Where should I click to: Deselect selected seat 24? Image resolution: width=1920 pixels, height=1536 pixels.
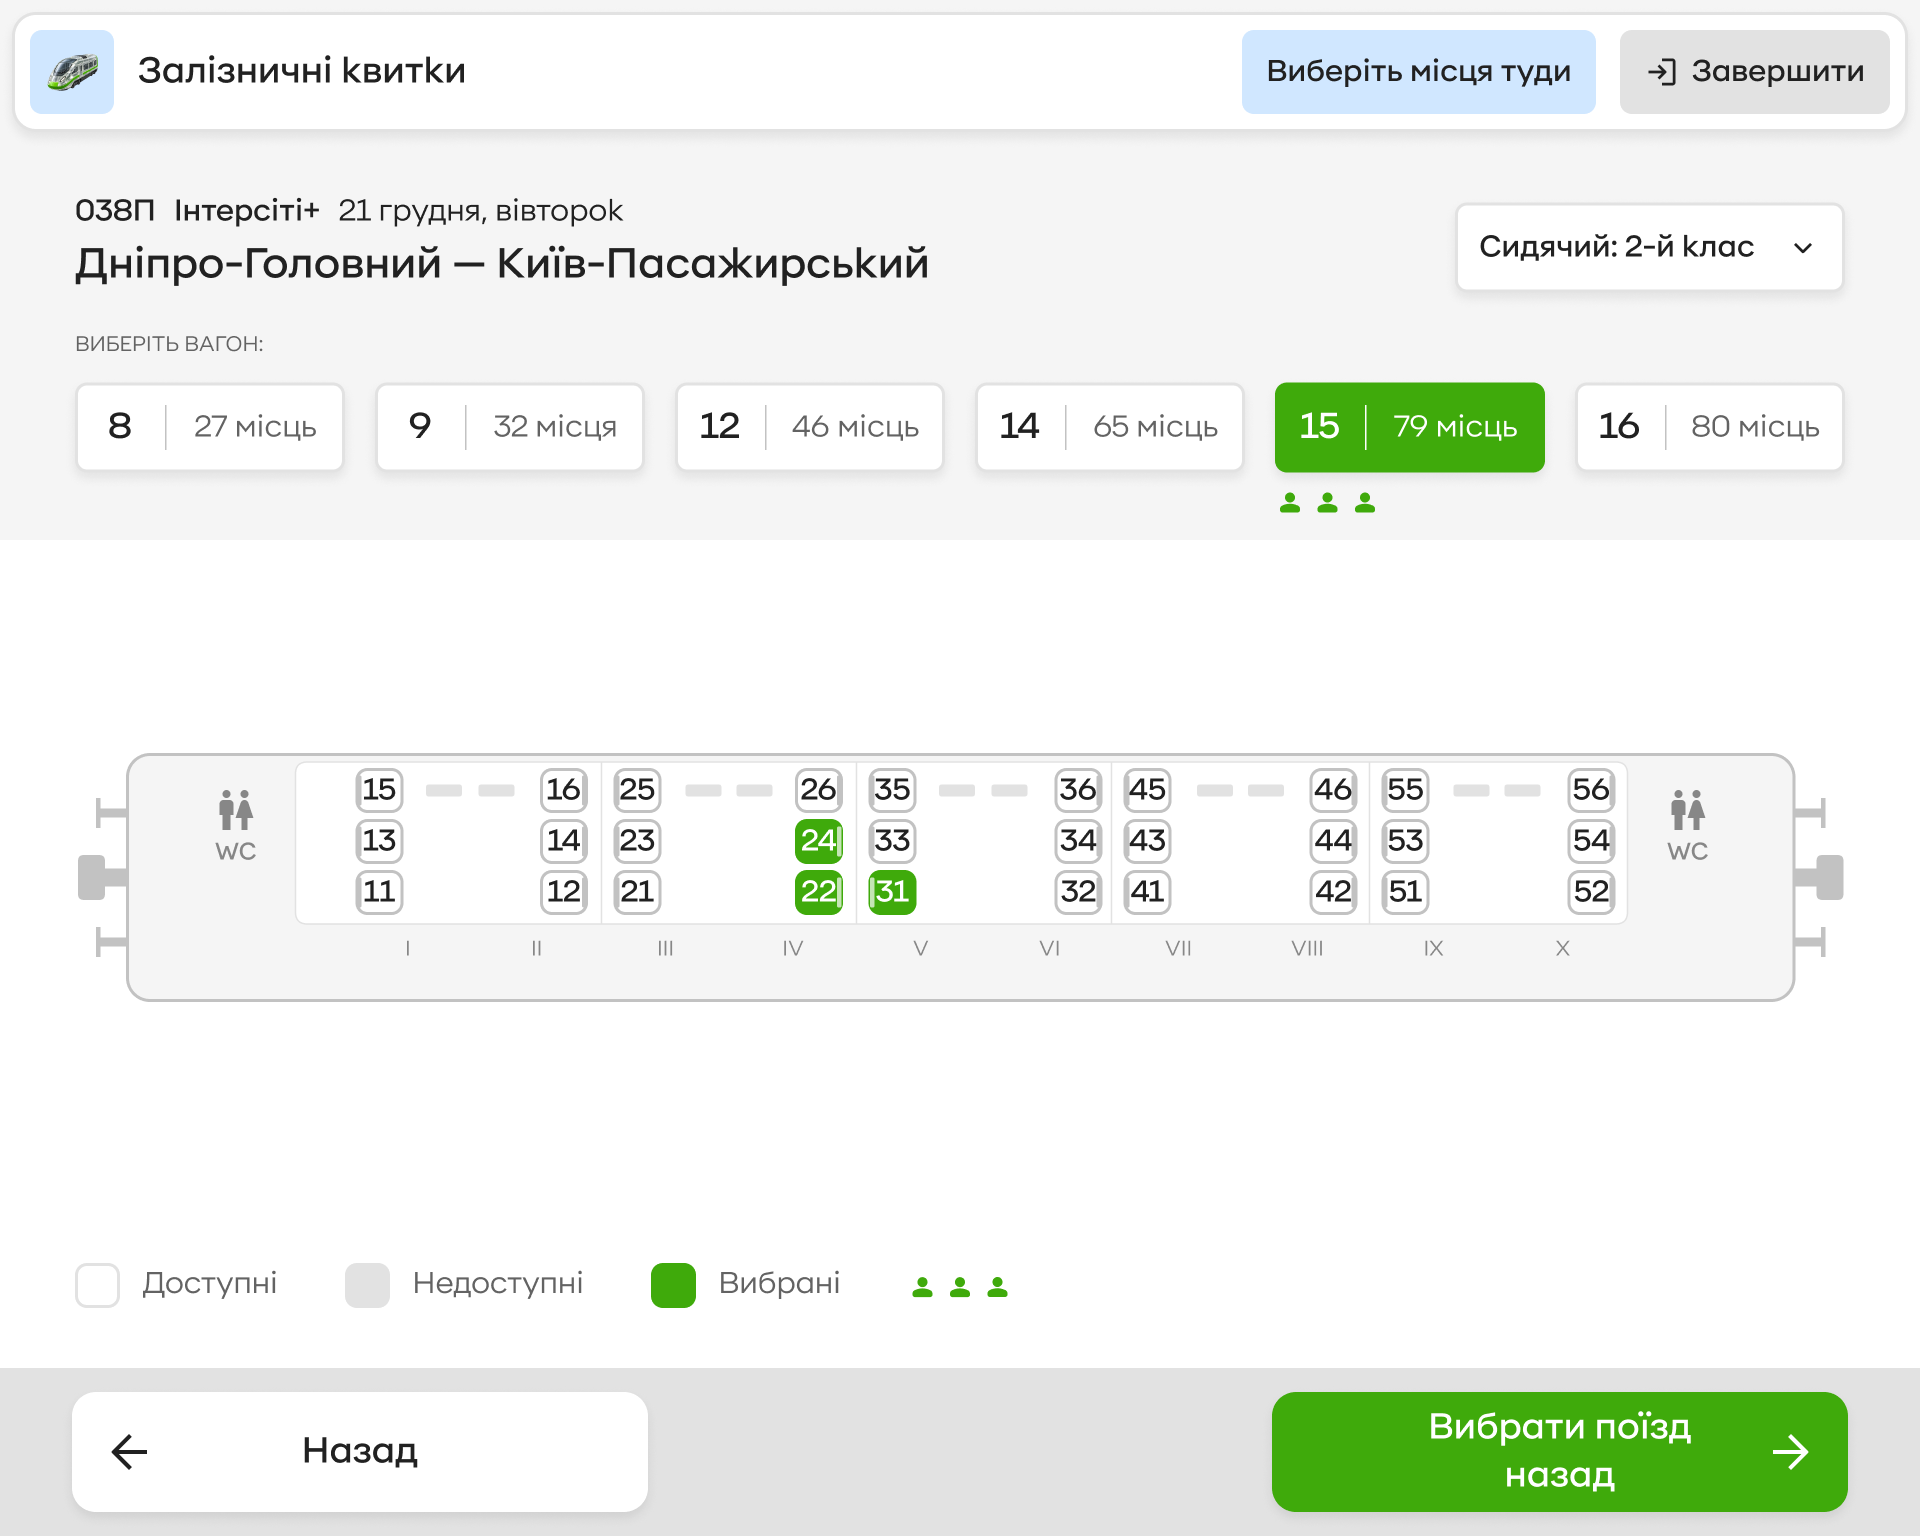819,841
